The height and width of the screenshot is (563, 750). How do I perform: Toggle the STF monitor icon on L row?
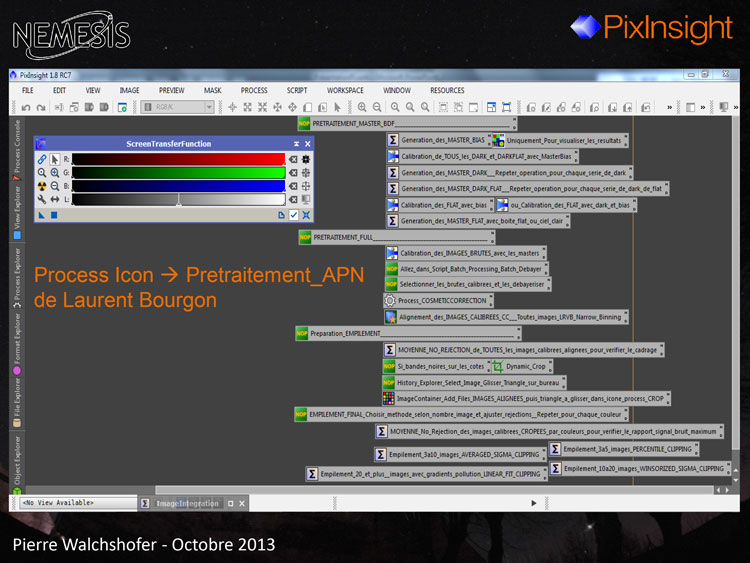coord(306,199)
